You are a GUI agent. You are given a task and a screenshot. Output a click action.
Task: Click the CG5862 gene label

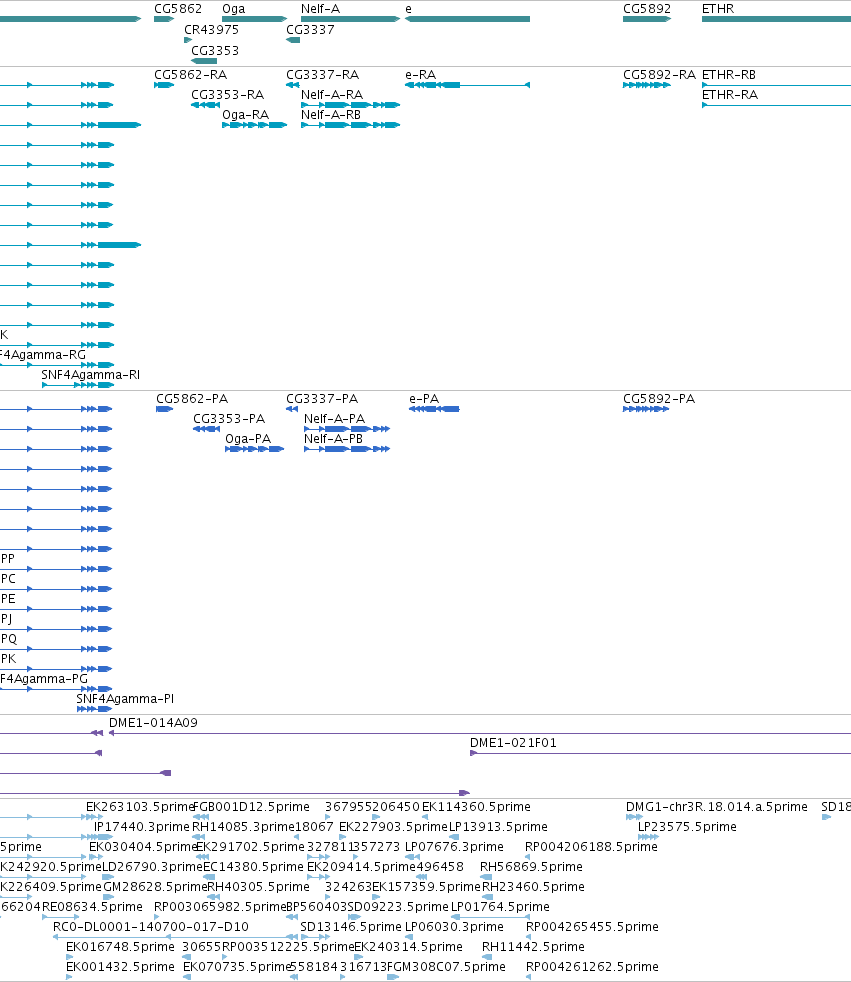point(178,9)
